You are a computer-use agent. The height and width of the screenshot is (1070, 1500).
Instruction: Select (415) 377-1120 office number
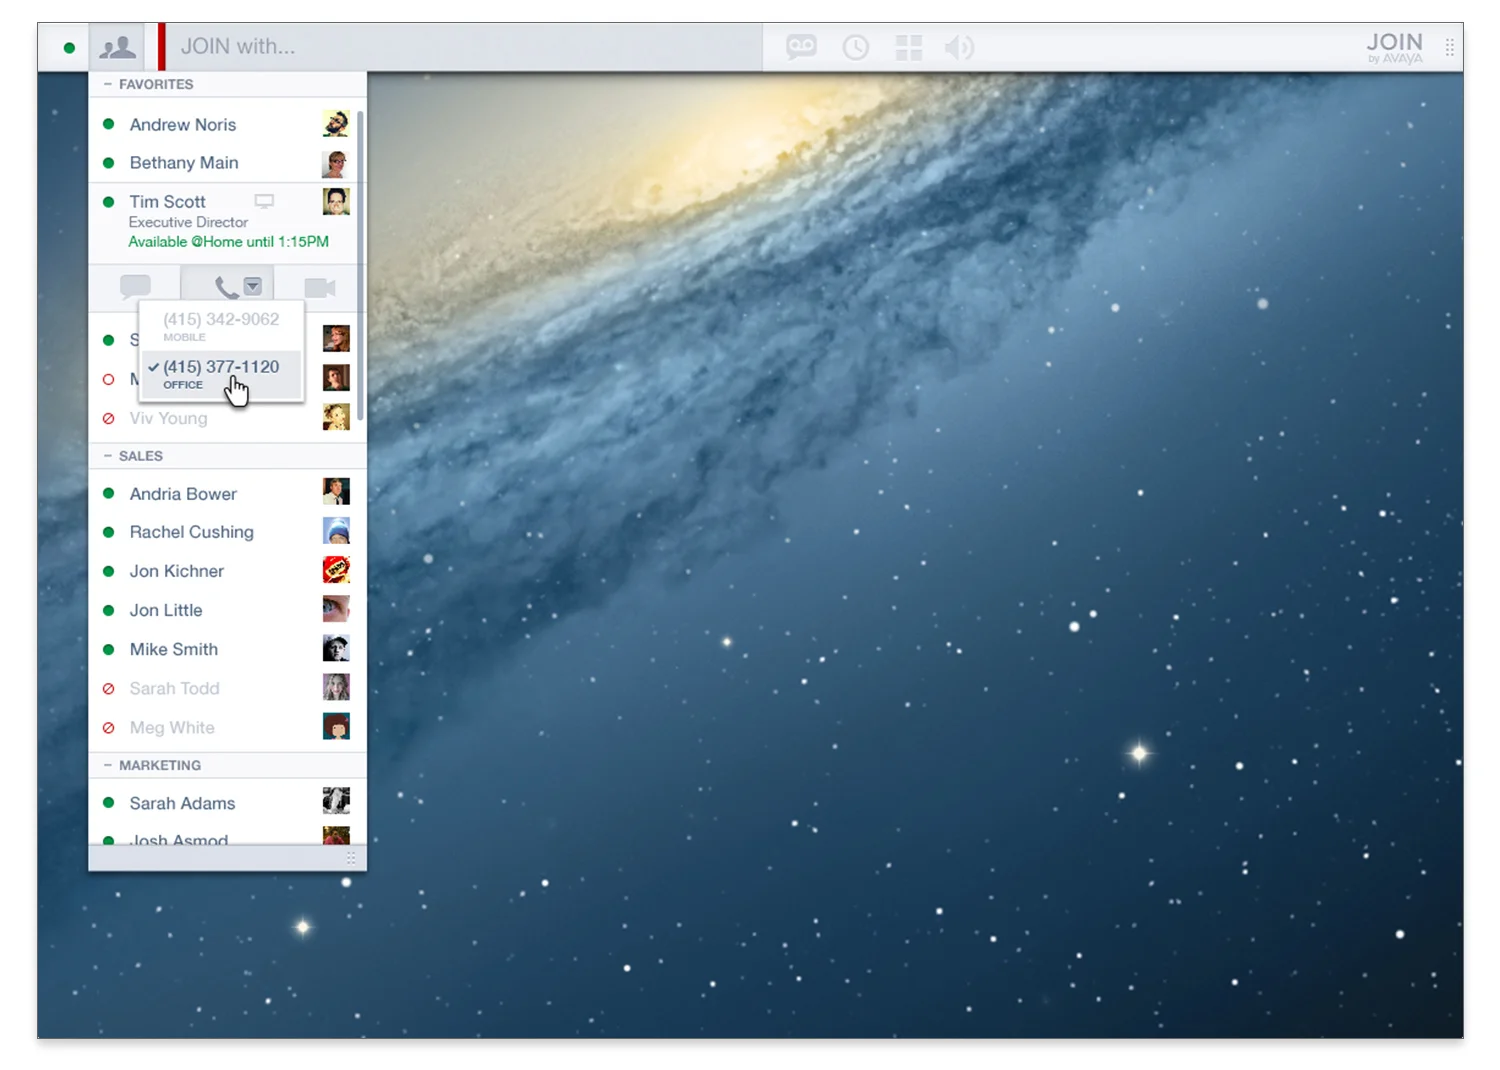tap(221, 374)
